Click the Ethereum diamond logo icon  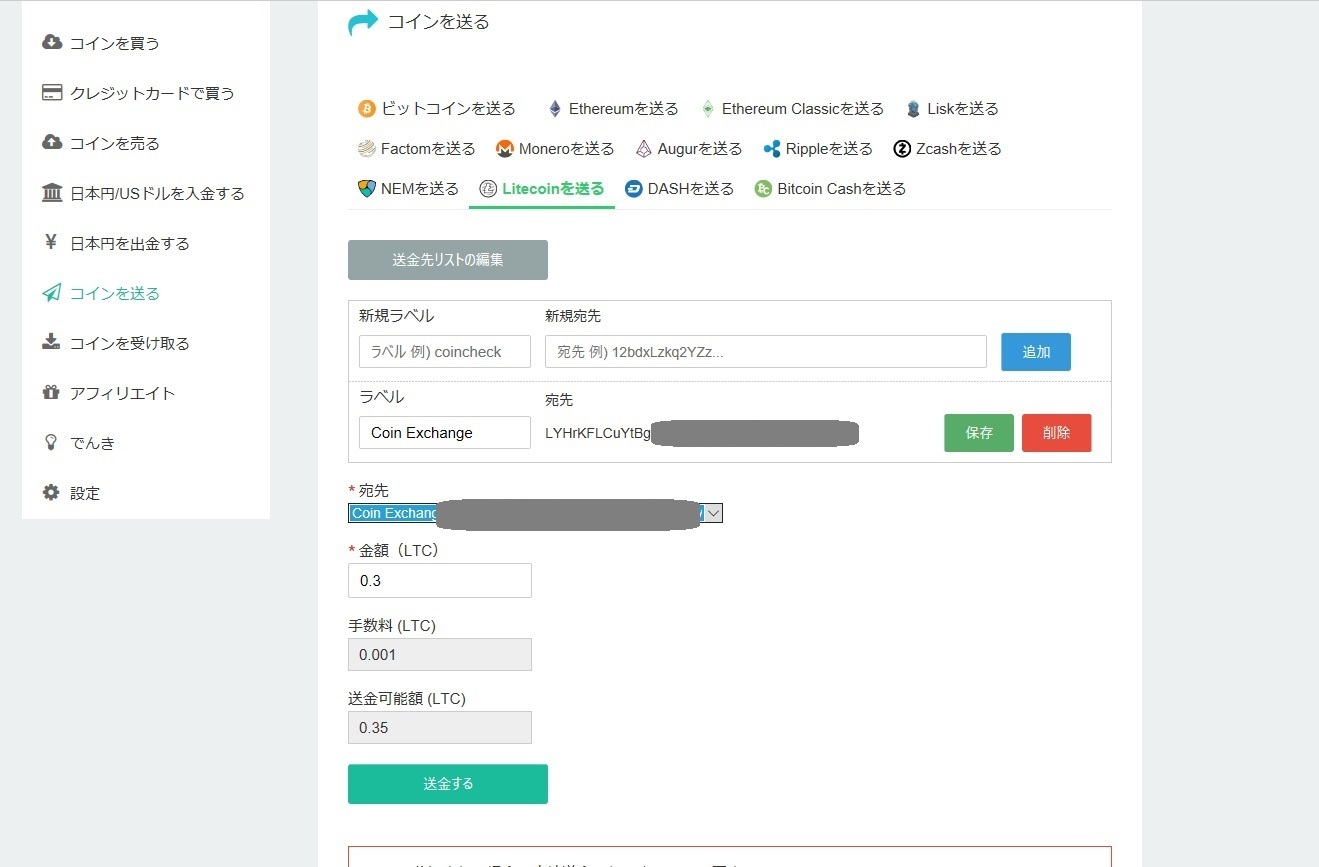554,108
